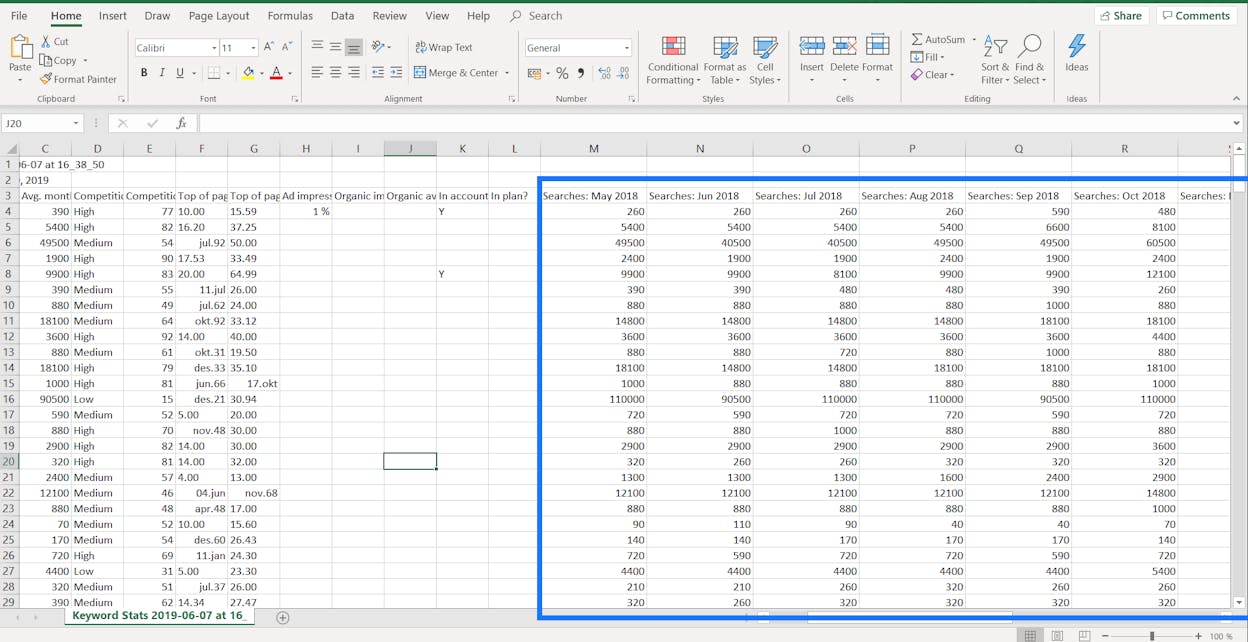Click the Paste clipboard icon

pos(20,48)
